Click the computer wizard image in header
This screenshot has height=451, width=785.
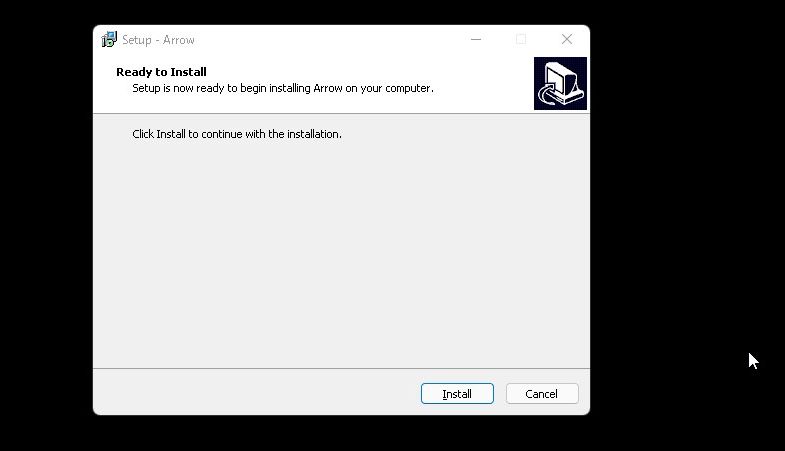tap(560, 83)
